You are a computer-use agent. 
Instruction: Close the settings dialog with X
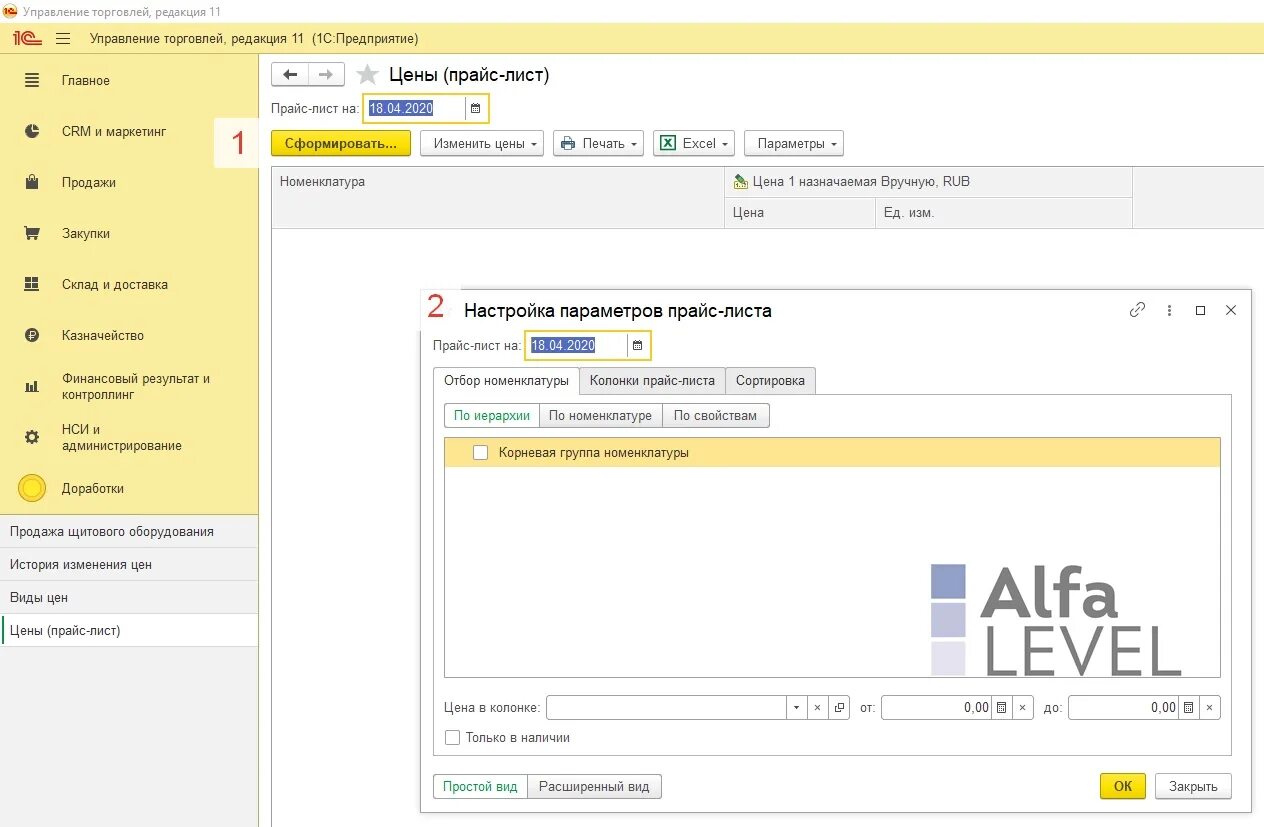coord(1231,310)
